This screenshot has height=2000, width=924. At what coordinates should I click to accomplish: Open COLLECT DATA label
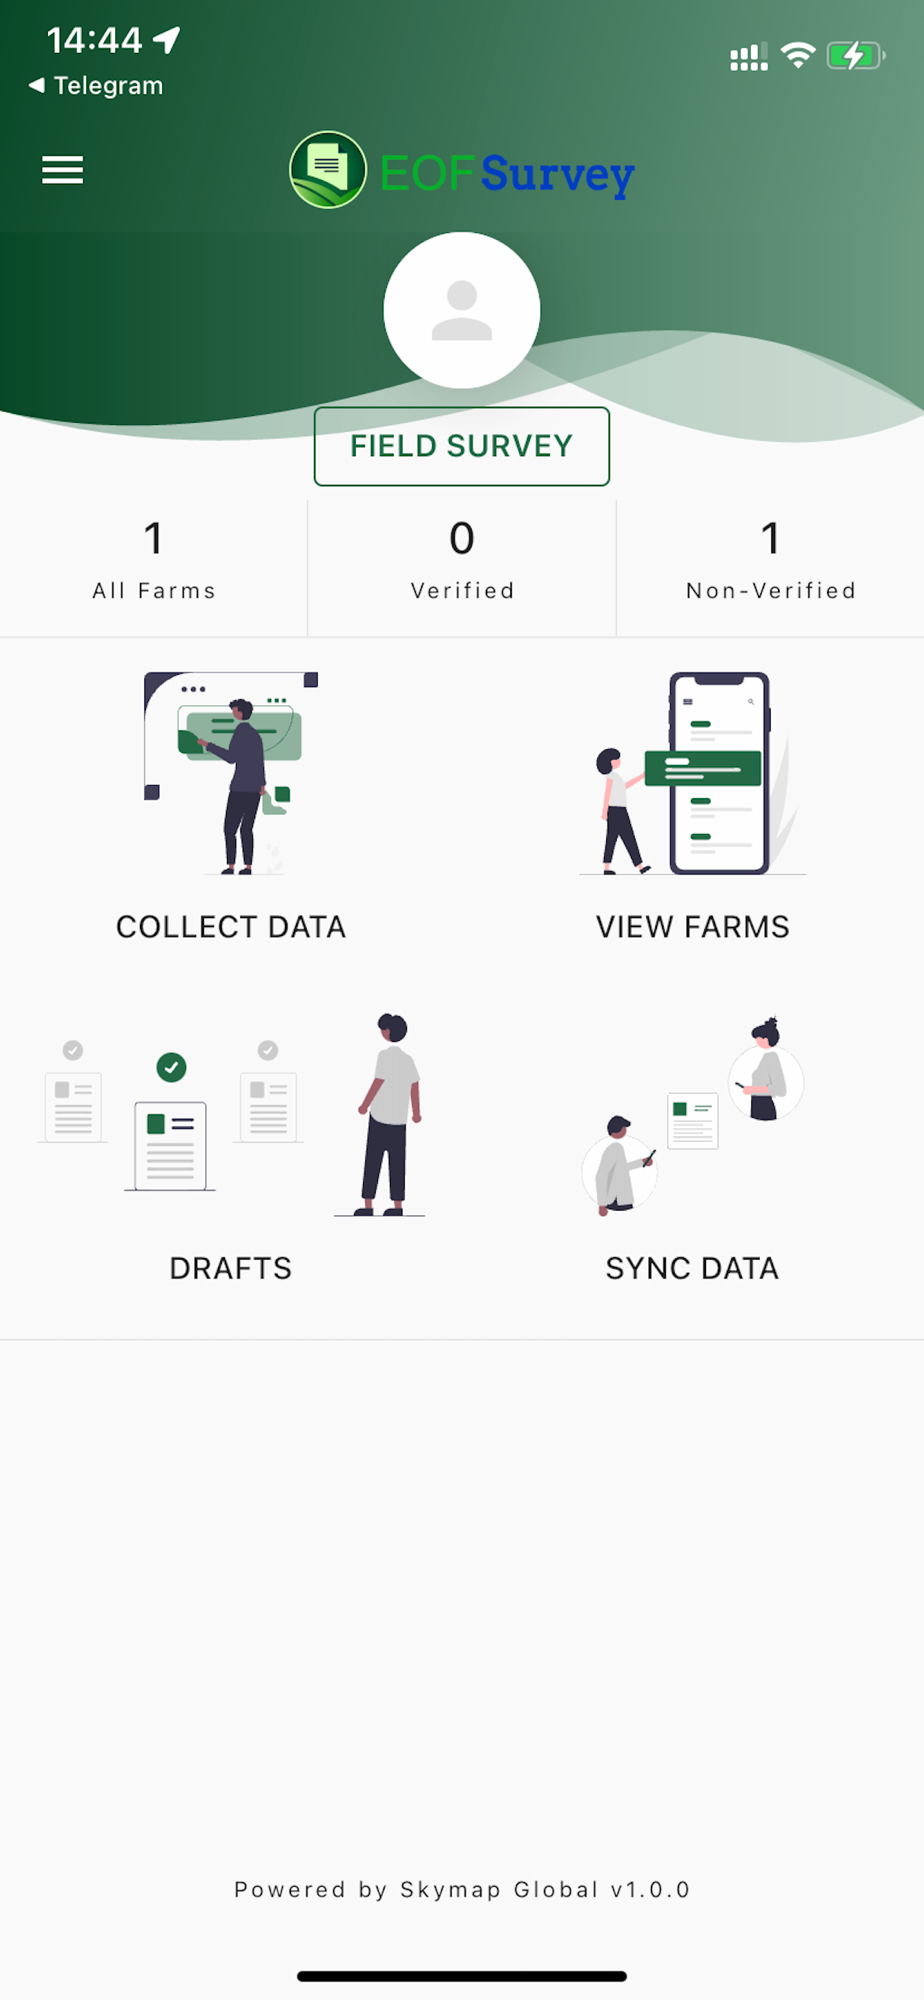(231, 927)
